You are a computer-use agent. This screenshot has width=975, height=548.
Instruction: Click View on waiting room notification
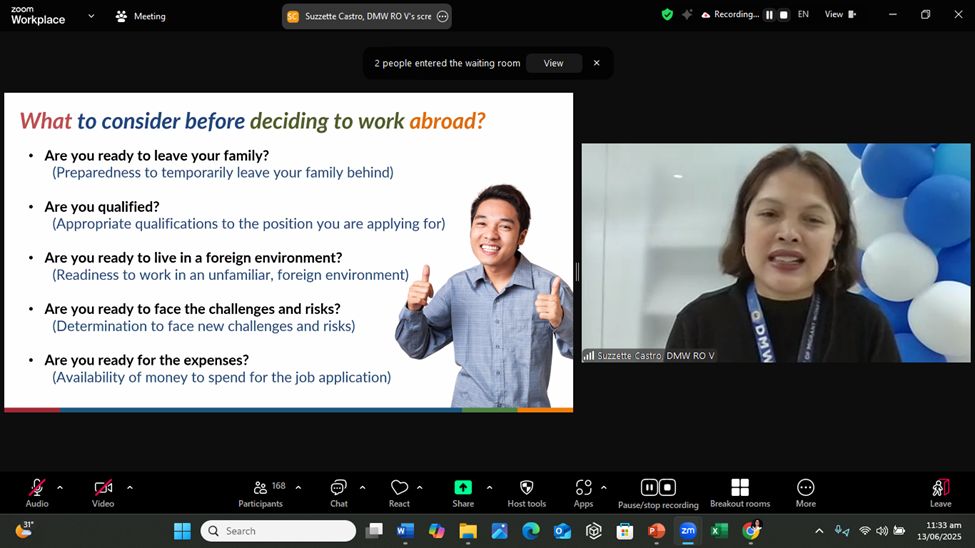tap(553, 63)
